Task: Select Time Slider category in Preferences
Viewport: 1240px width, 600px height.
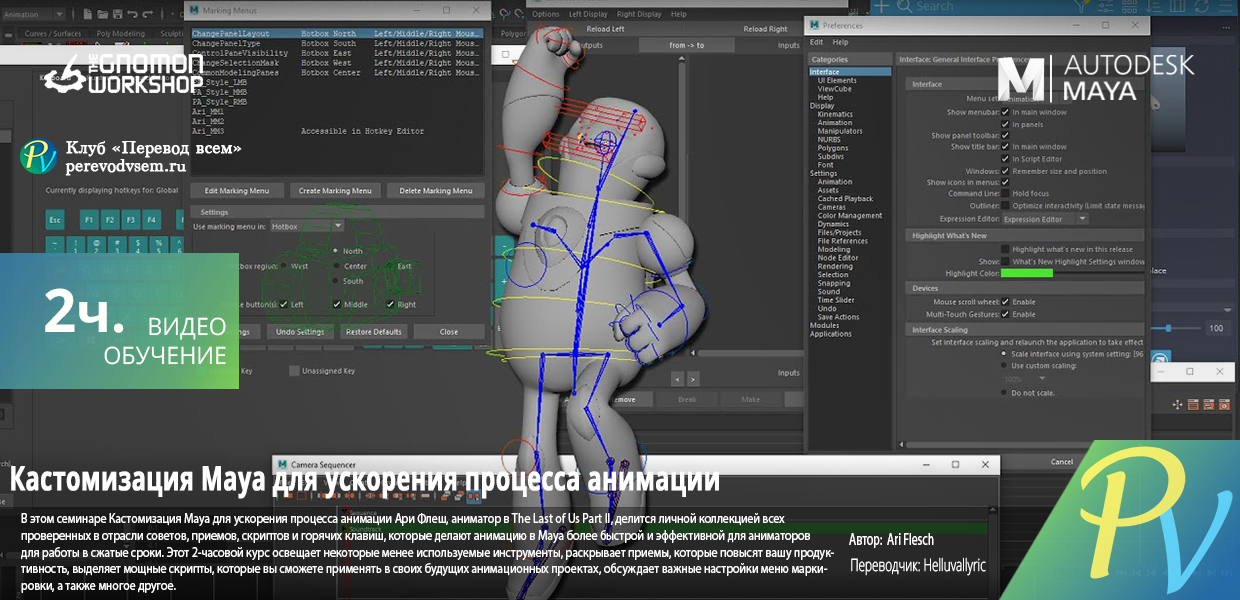Action: click(836, 300)
